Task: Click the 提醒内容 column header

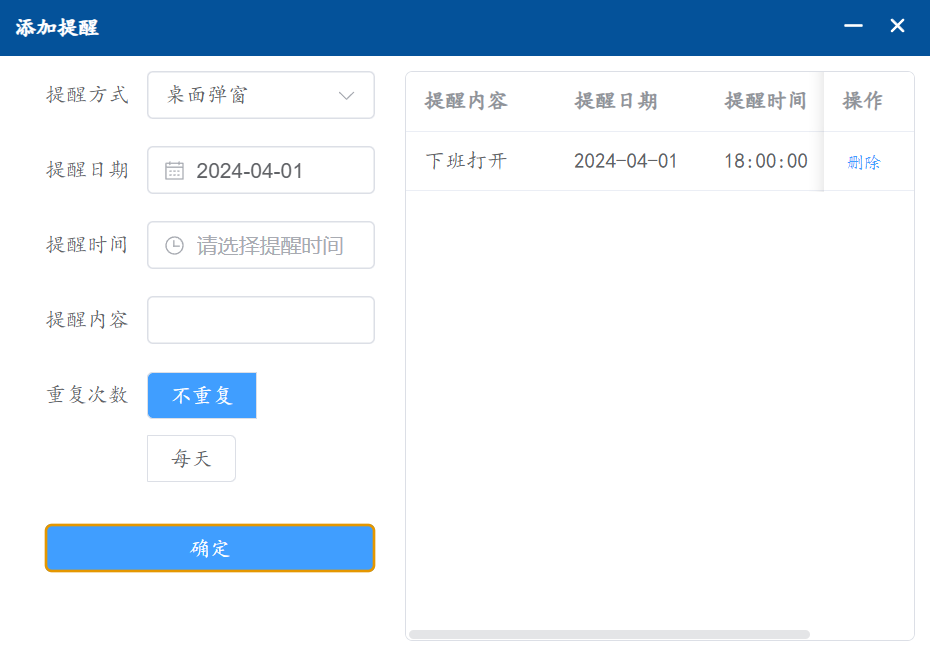Action: tap(466, 101)
